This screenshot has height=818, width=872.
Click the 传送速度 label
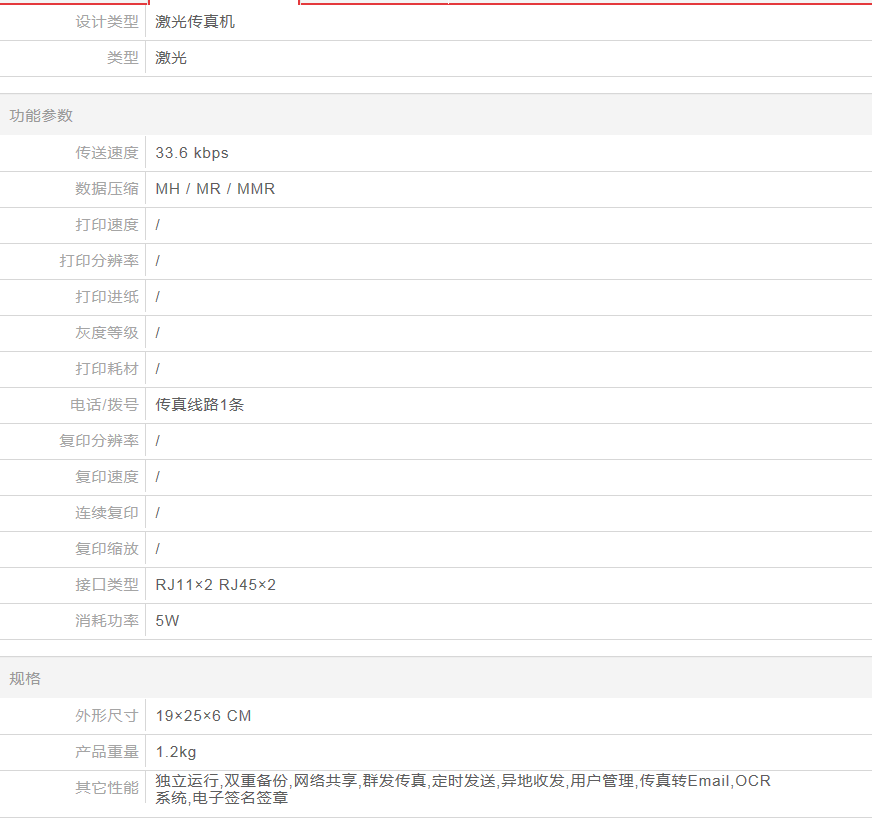[107, 153]
